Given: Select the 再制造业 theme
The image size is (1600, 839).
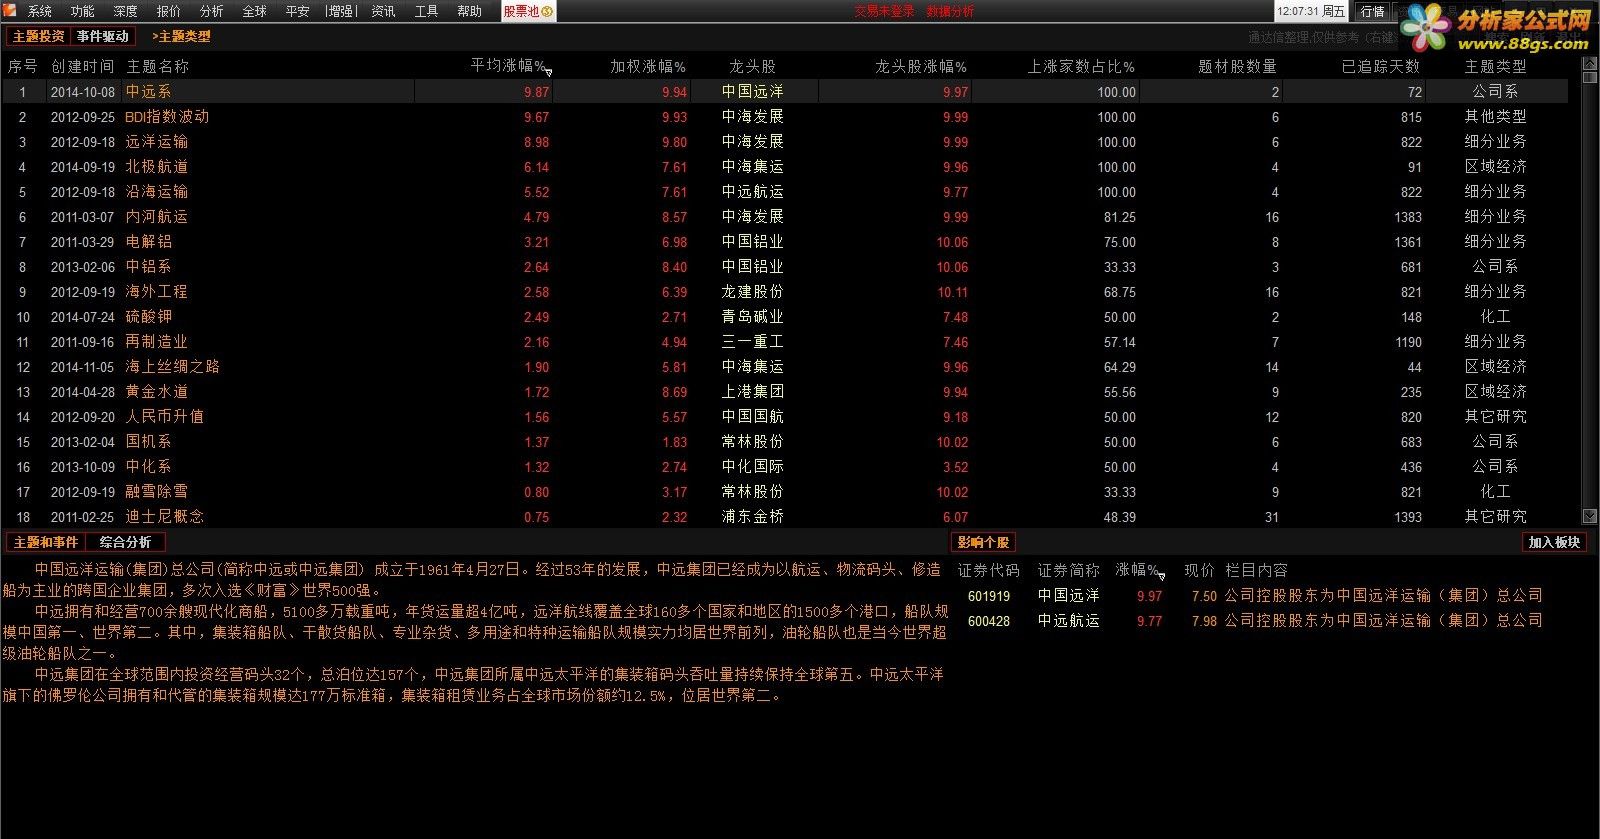Looking at the screenshot, I should click(156, 341).
